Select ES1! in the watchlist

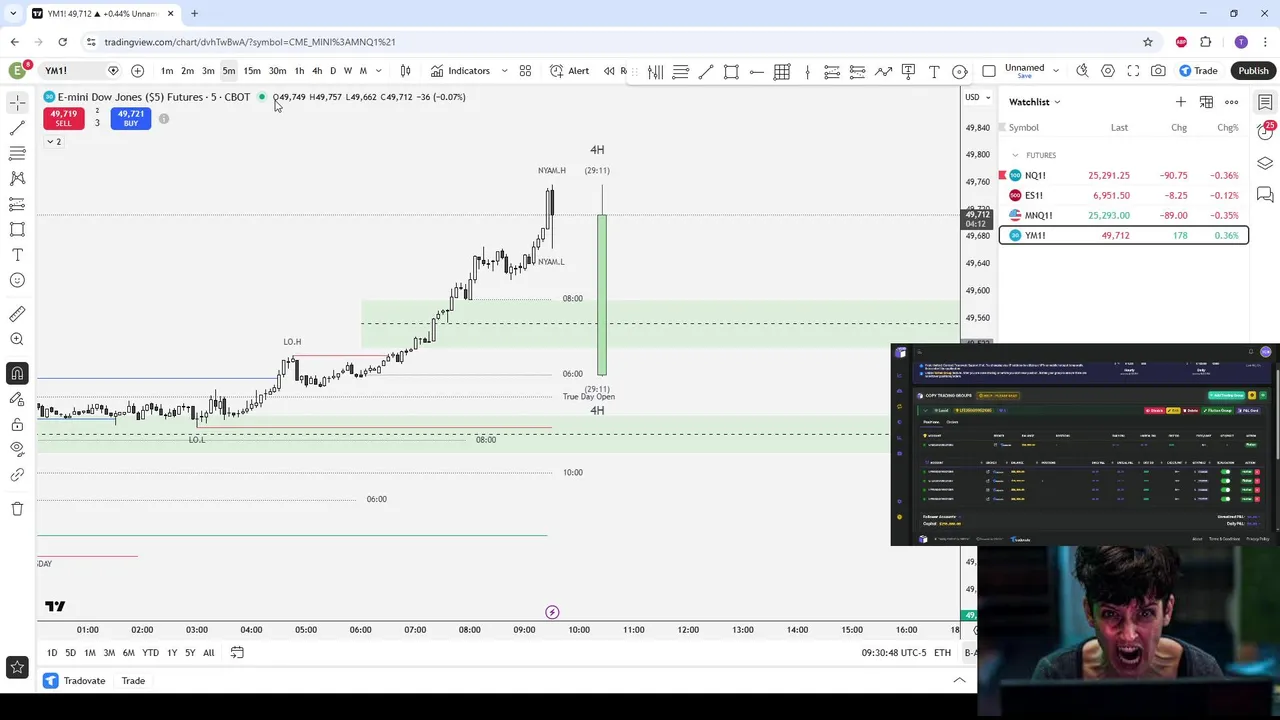tap(1124, 195)
